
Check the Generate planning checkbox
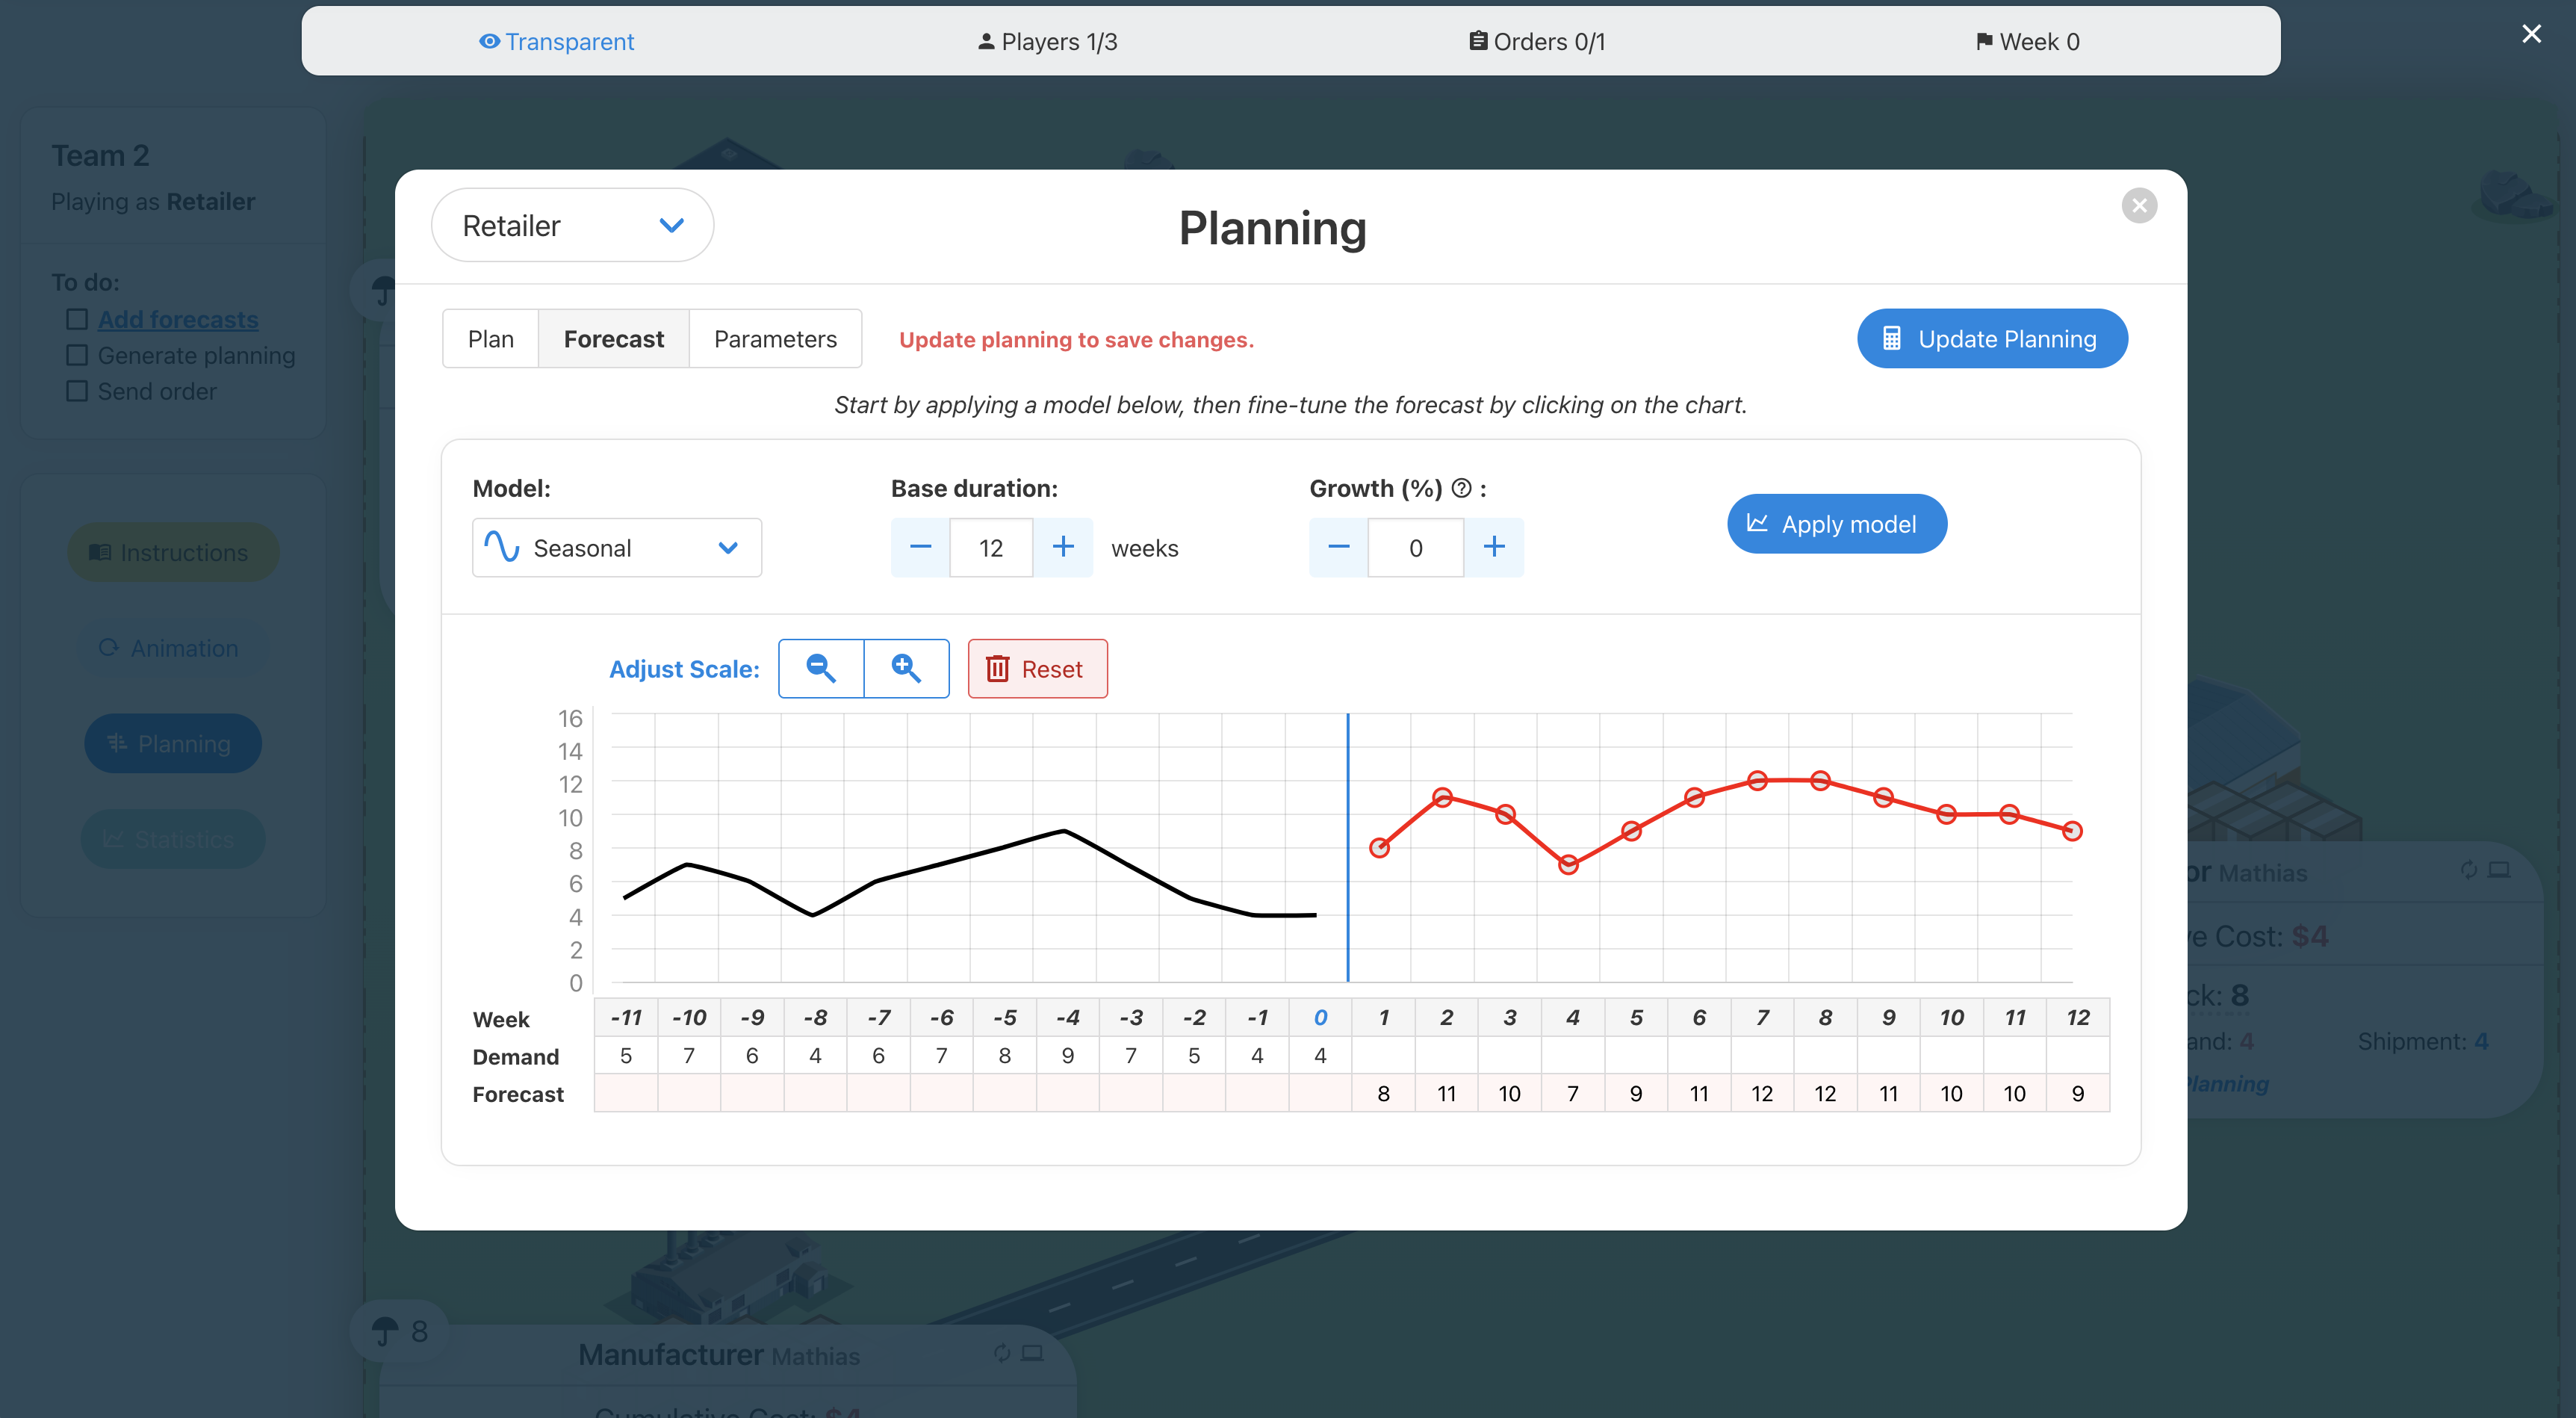[76, 354]
